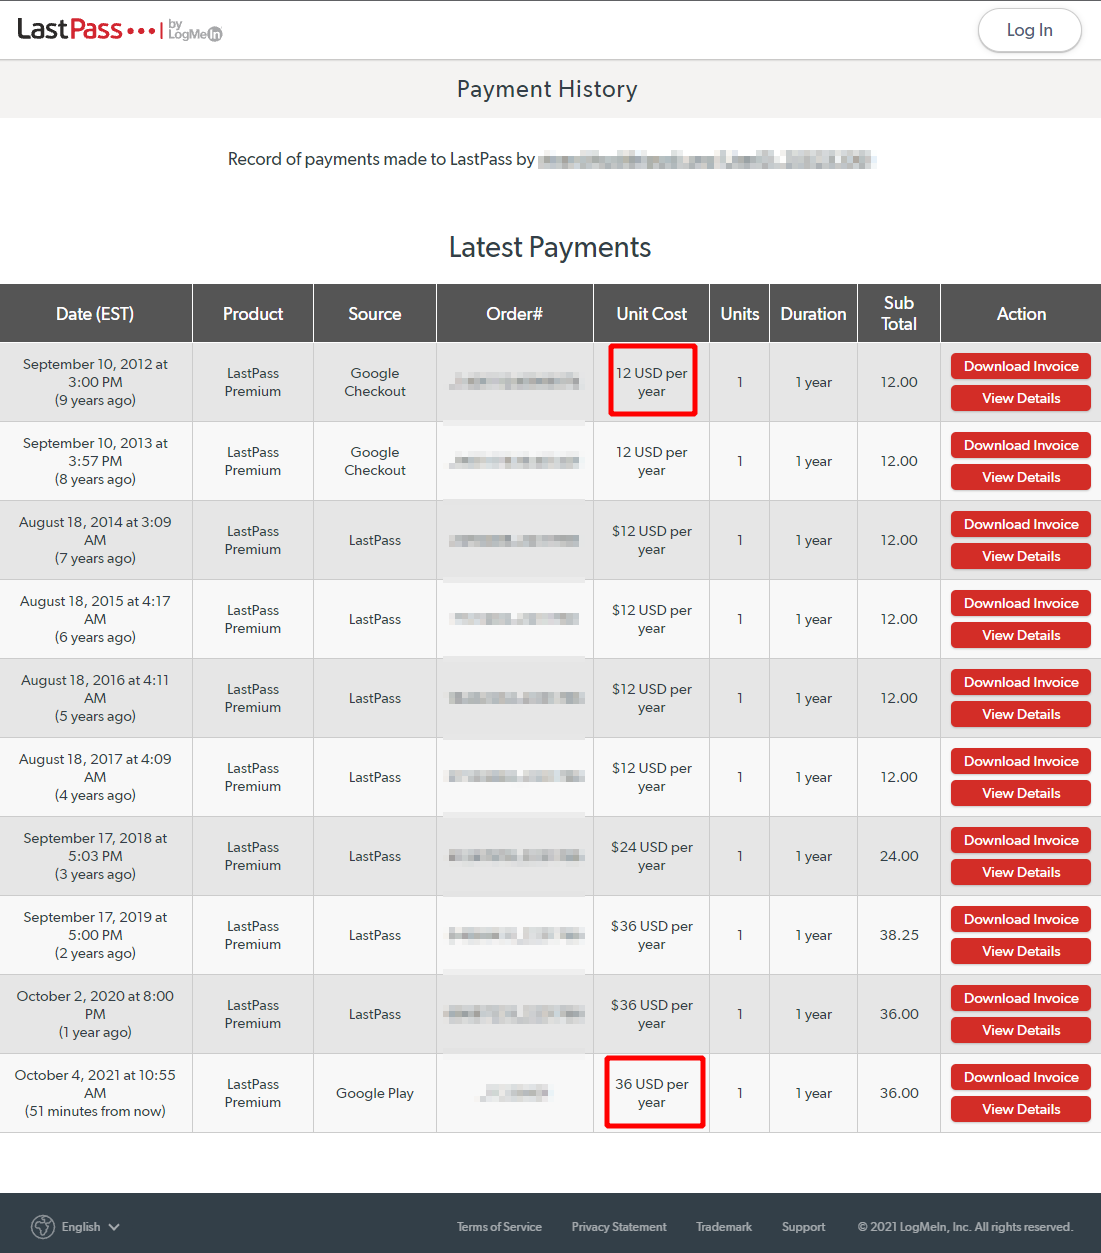Click the Action column header

pos(1021,314)
